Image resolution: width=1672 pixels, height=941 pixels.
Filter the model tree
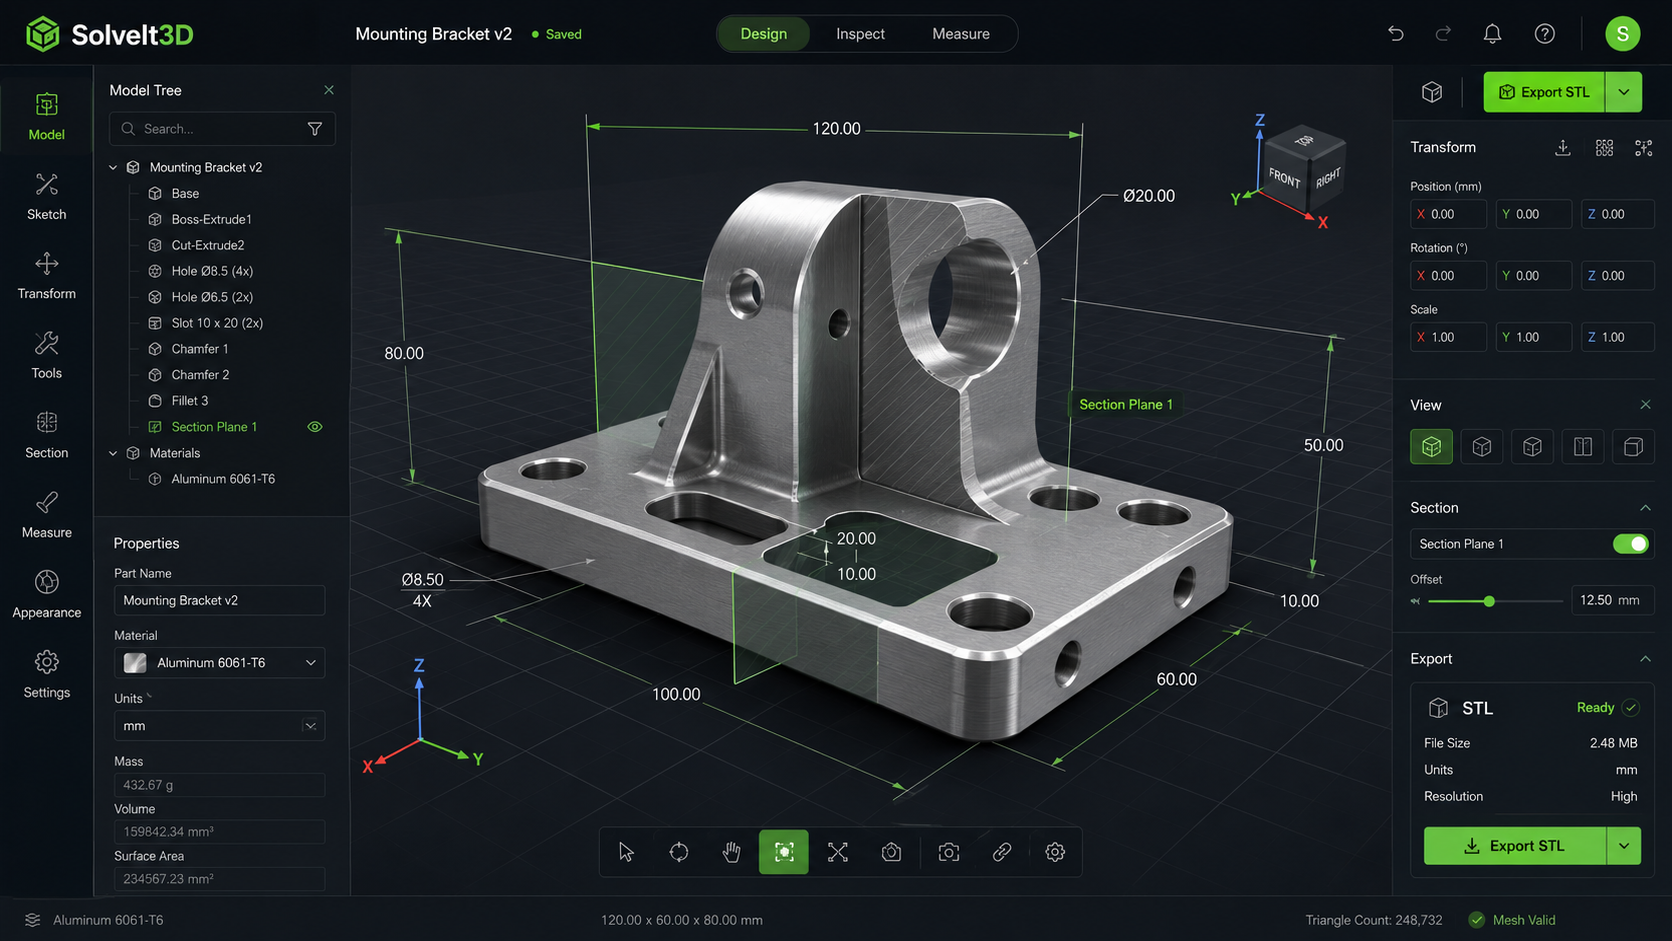pos(315,129)
